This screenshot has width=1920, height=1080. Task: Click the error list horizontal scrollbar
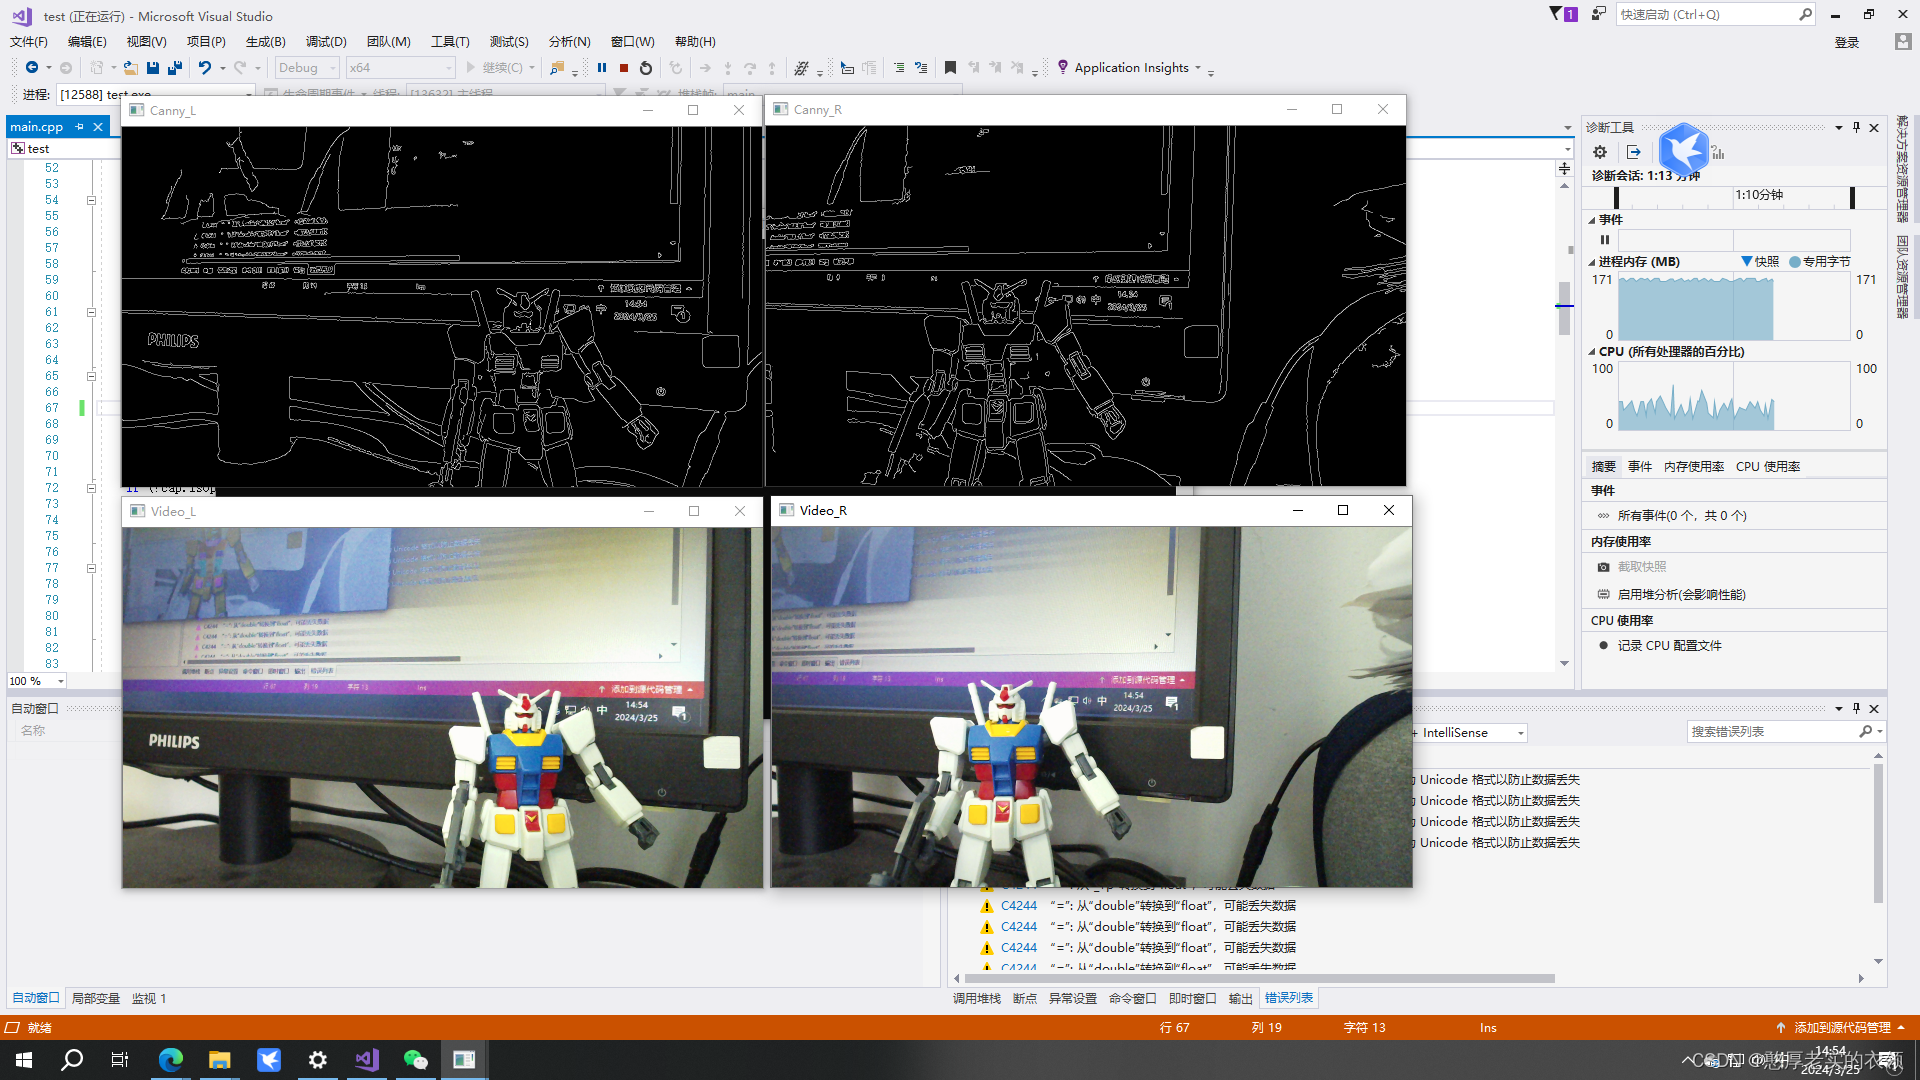tap(1260, 978)
